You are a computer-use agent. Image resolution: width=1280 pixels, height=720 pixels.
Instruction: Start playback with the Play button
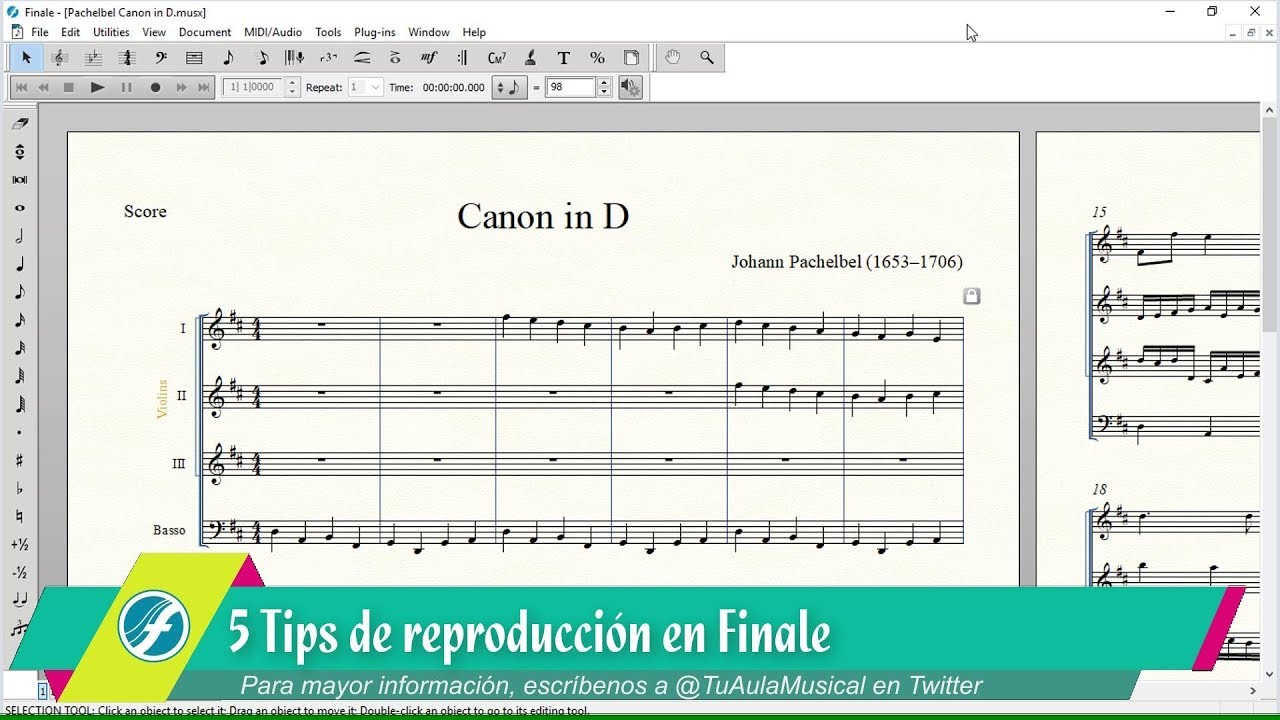pos(97,88)
